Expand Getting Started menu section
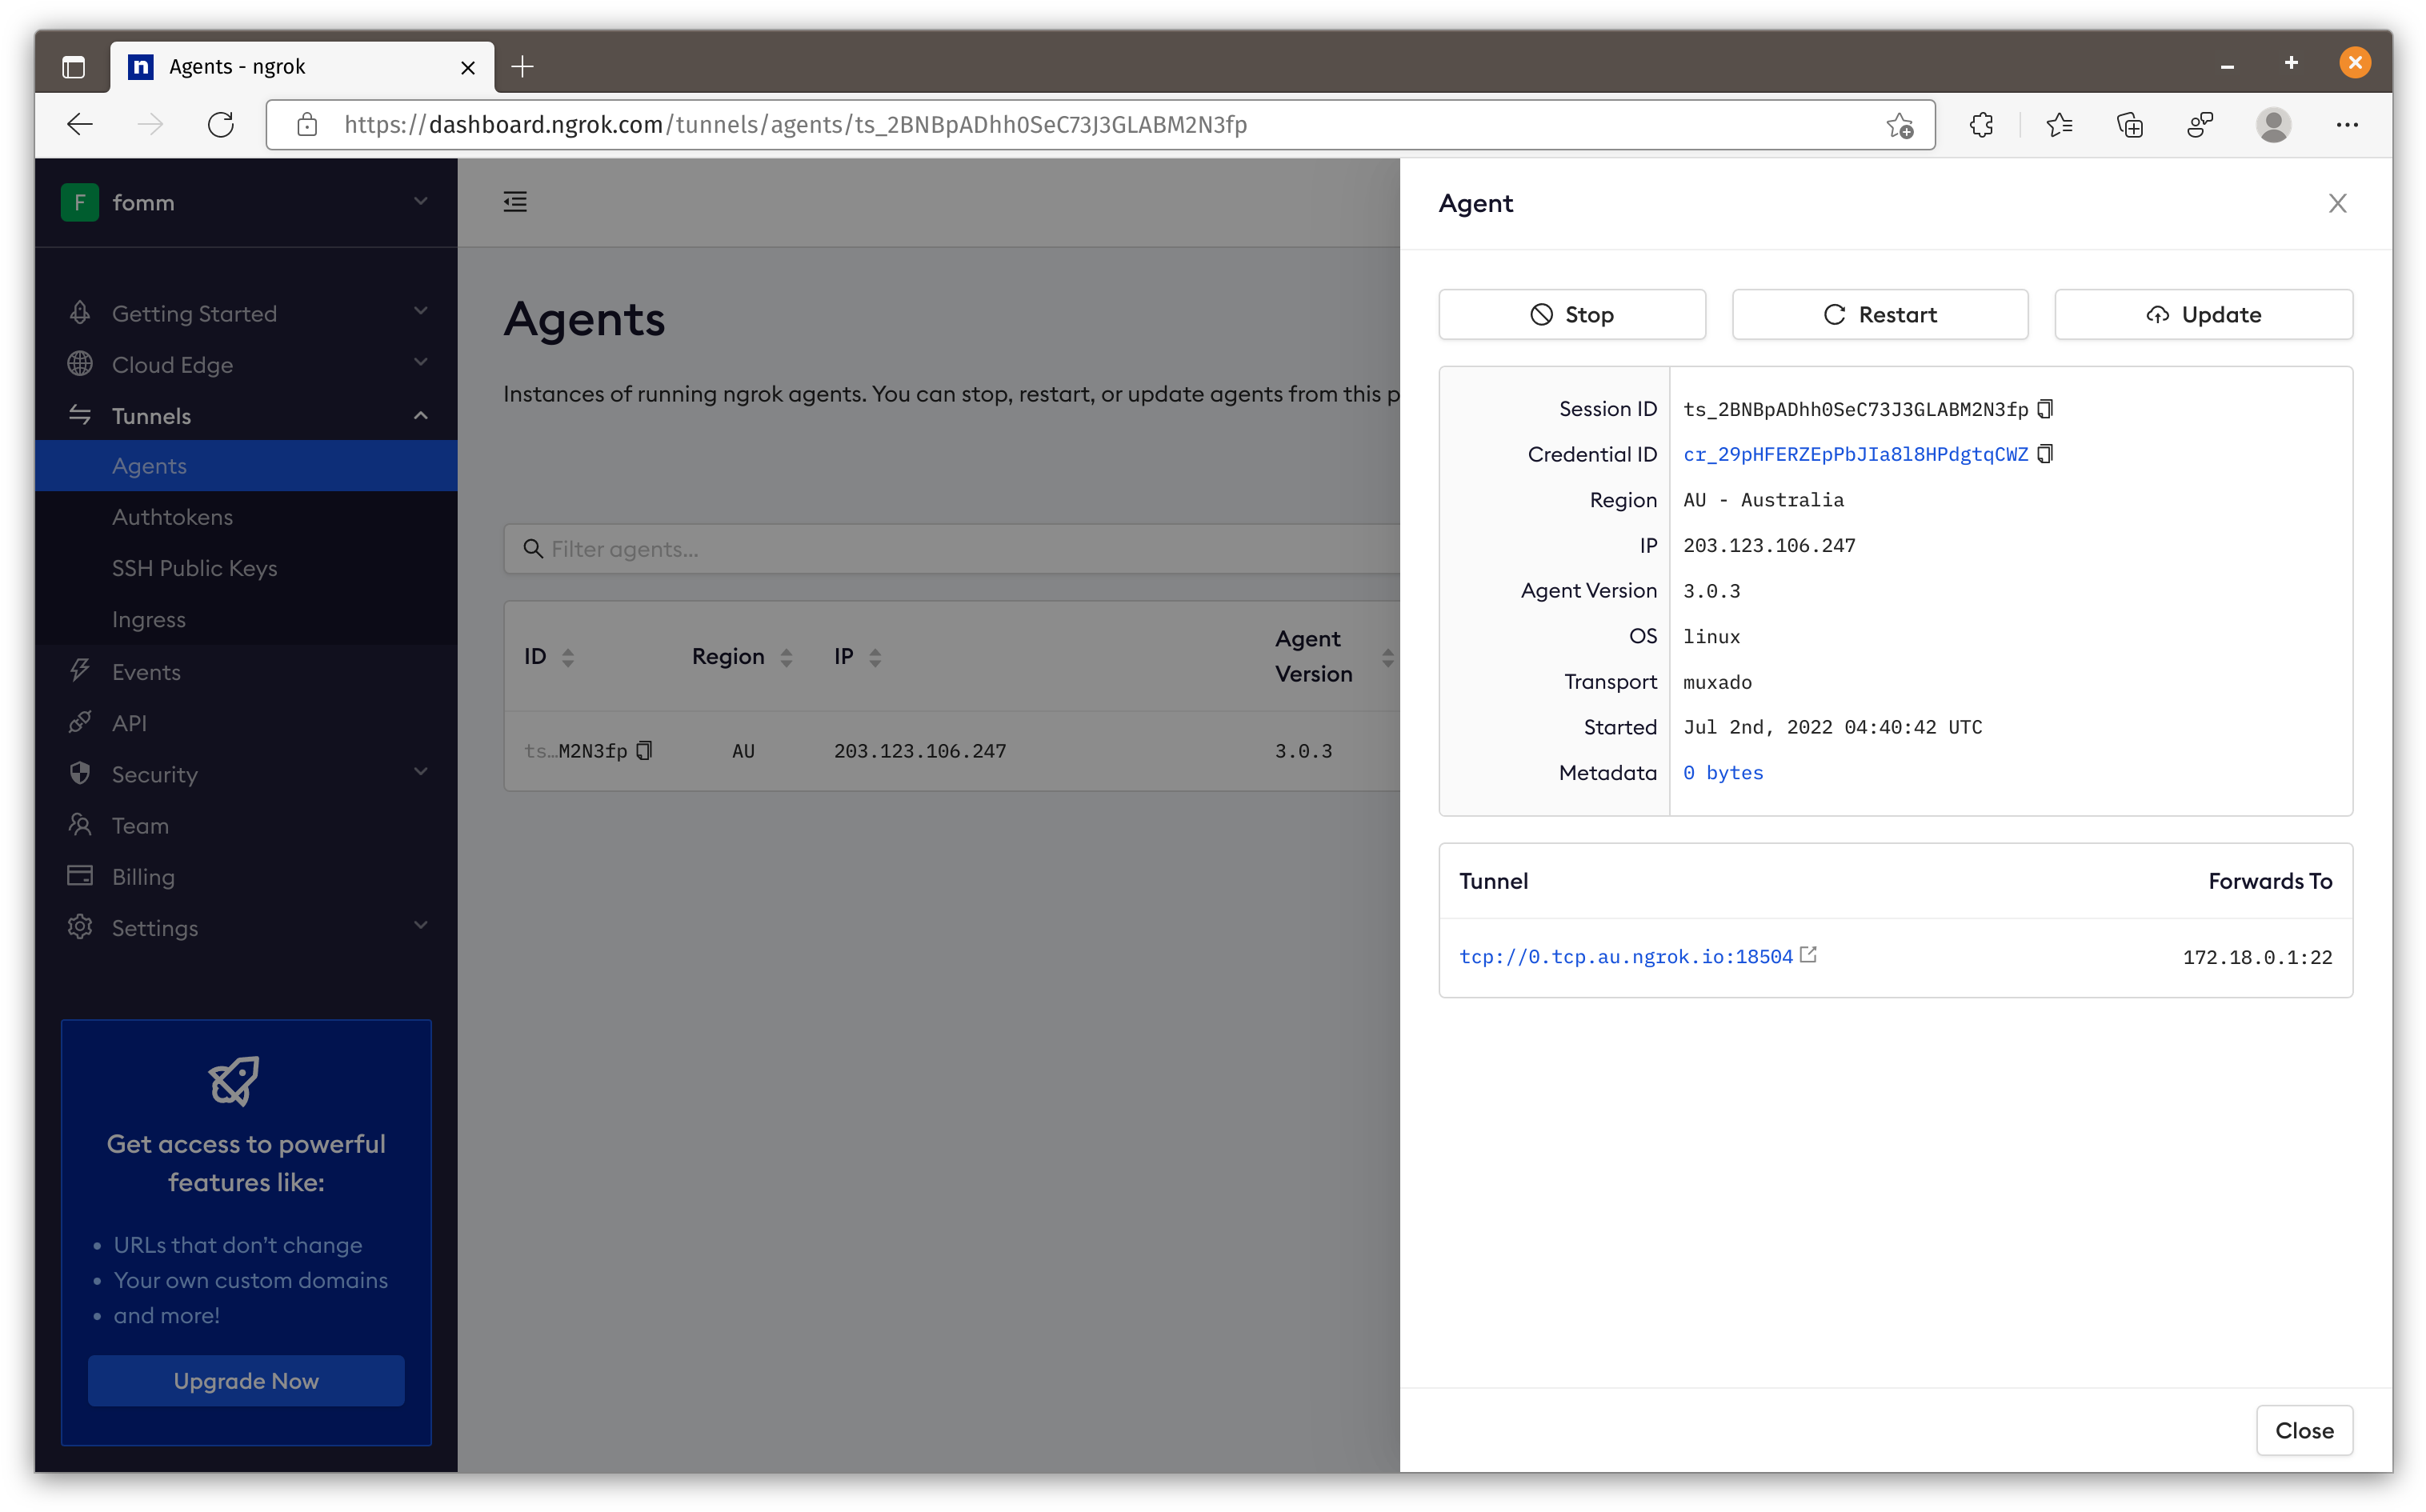 click(420, 313)
